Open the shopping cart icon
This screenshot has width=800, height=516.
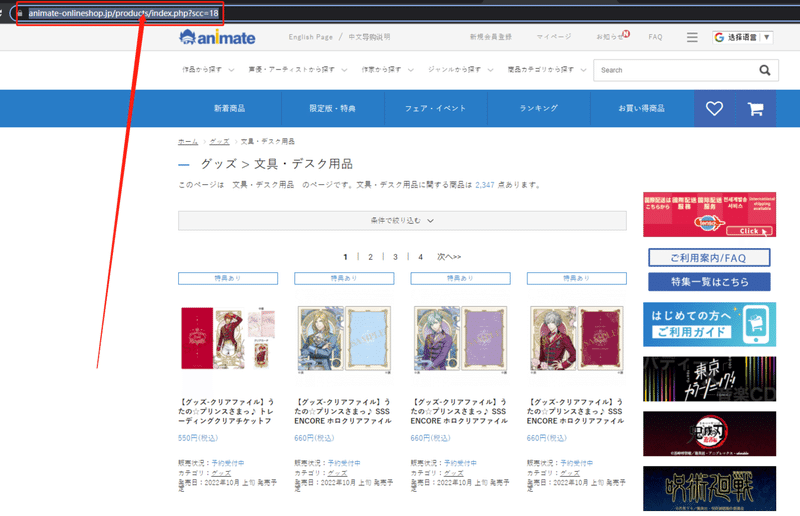tap(756, 108)
